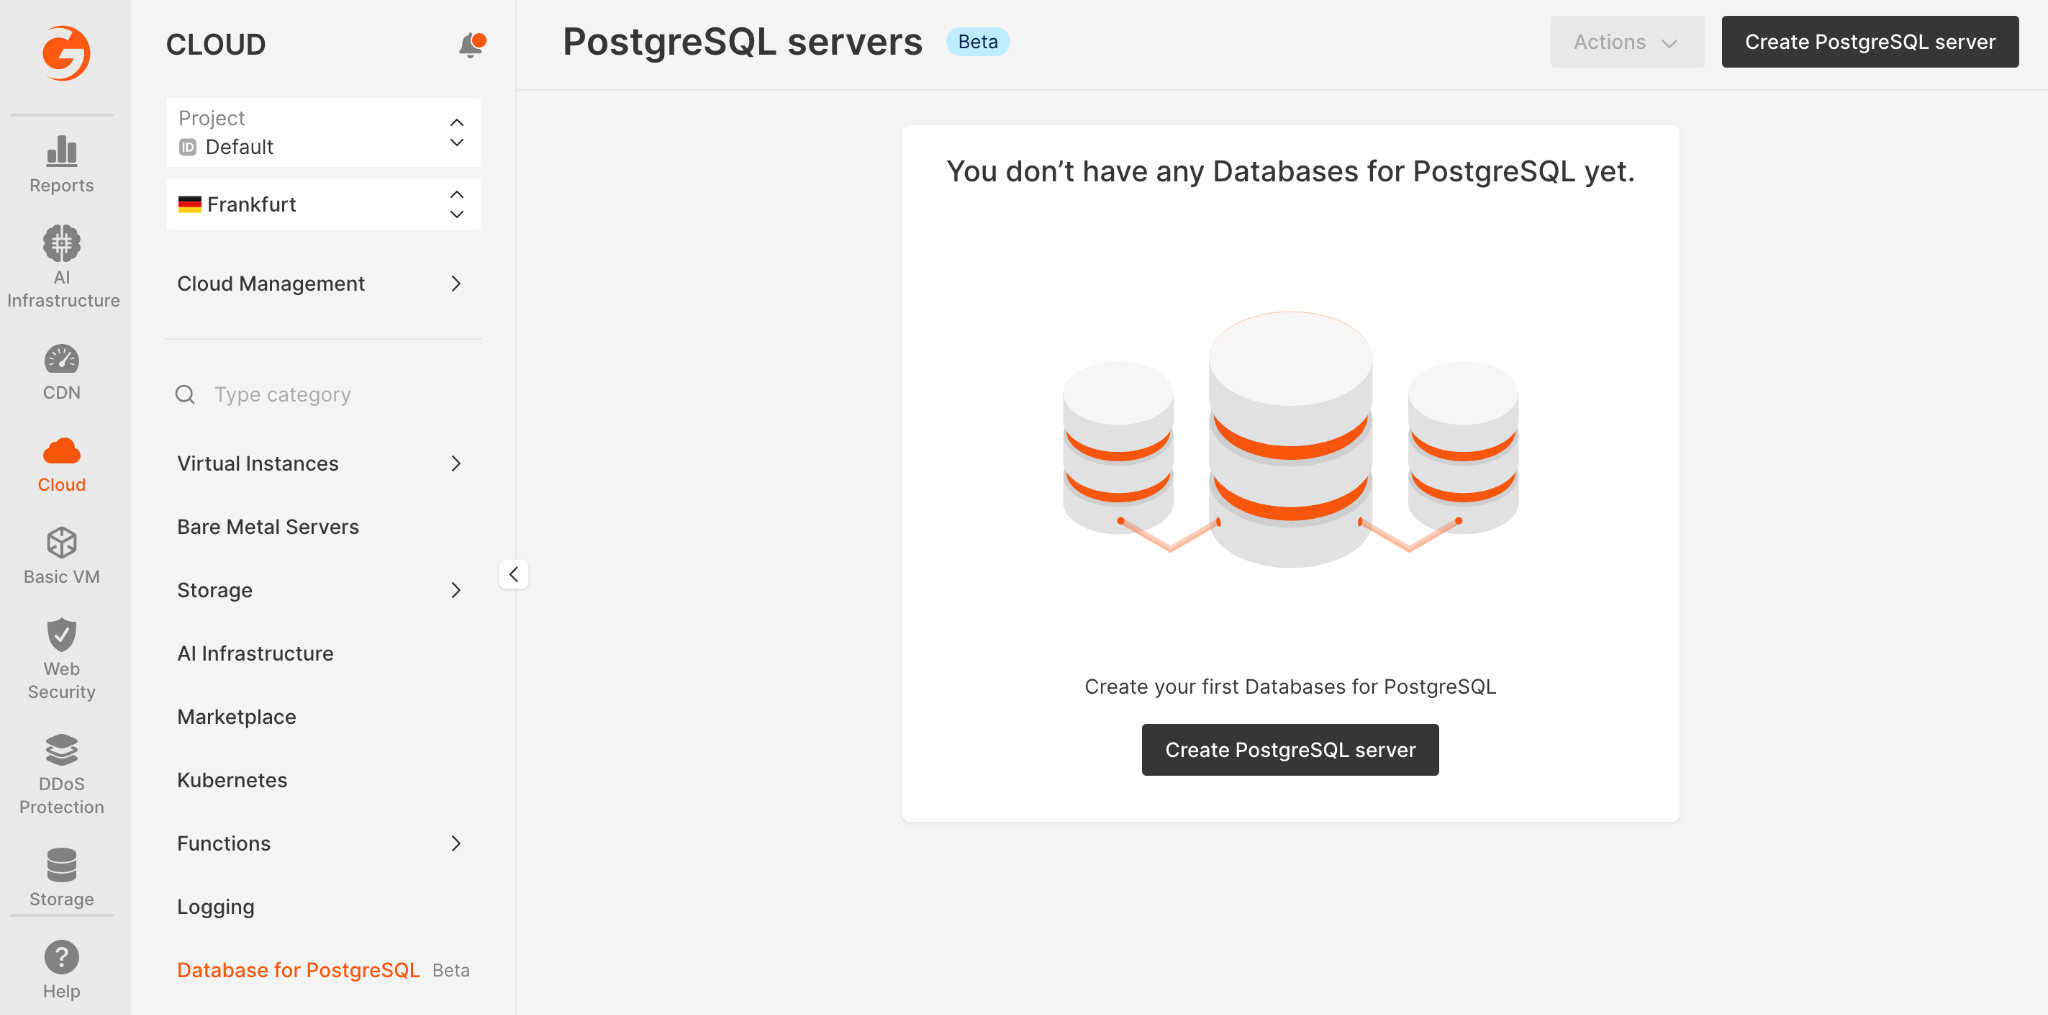
Task: Click the search magnifier icon
Action: click(185, 395)
